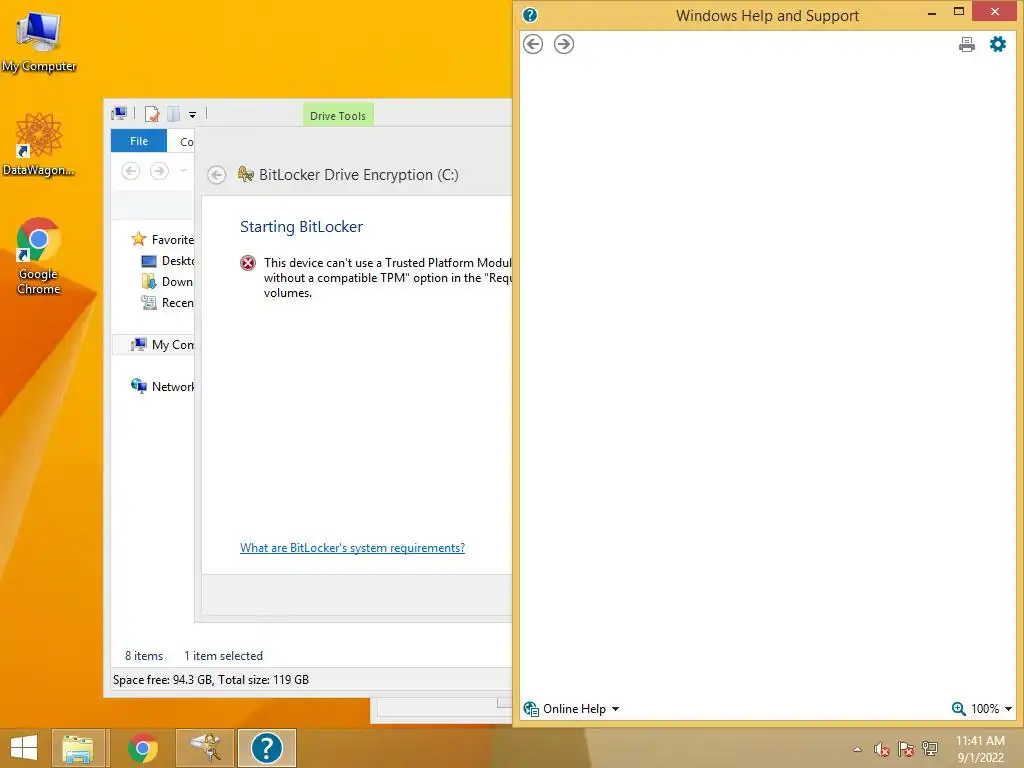Print the help topic using printer icon
1024x768 pixels.
coord(967,44)
